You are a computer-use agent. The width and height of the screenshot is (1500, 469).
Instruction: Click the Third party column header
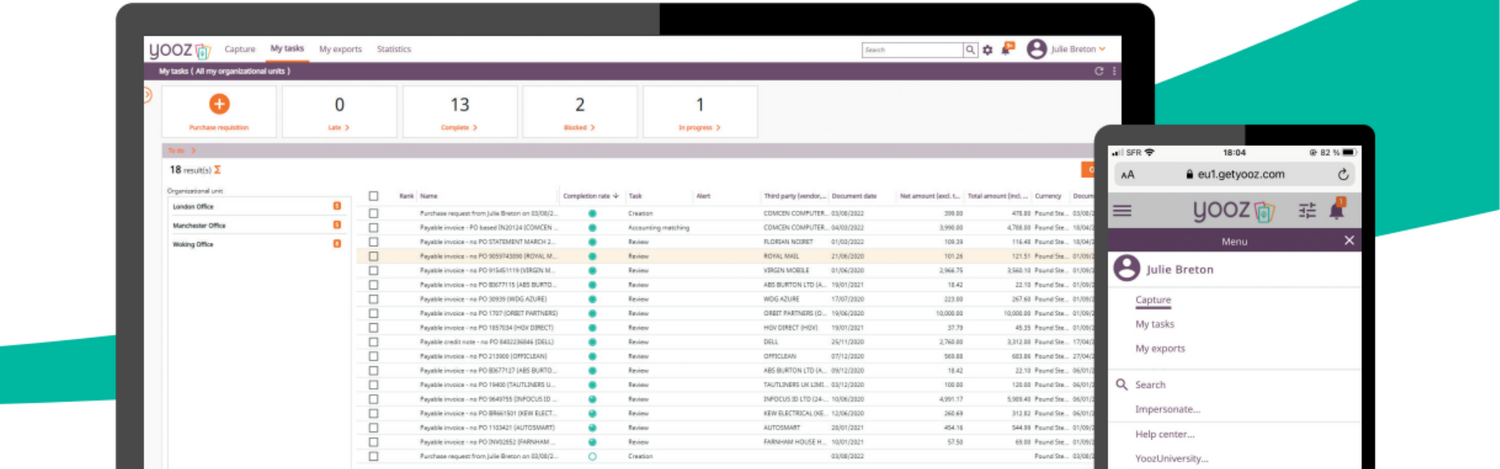(795, 196)
